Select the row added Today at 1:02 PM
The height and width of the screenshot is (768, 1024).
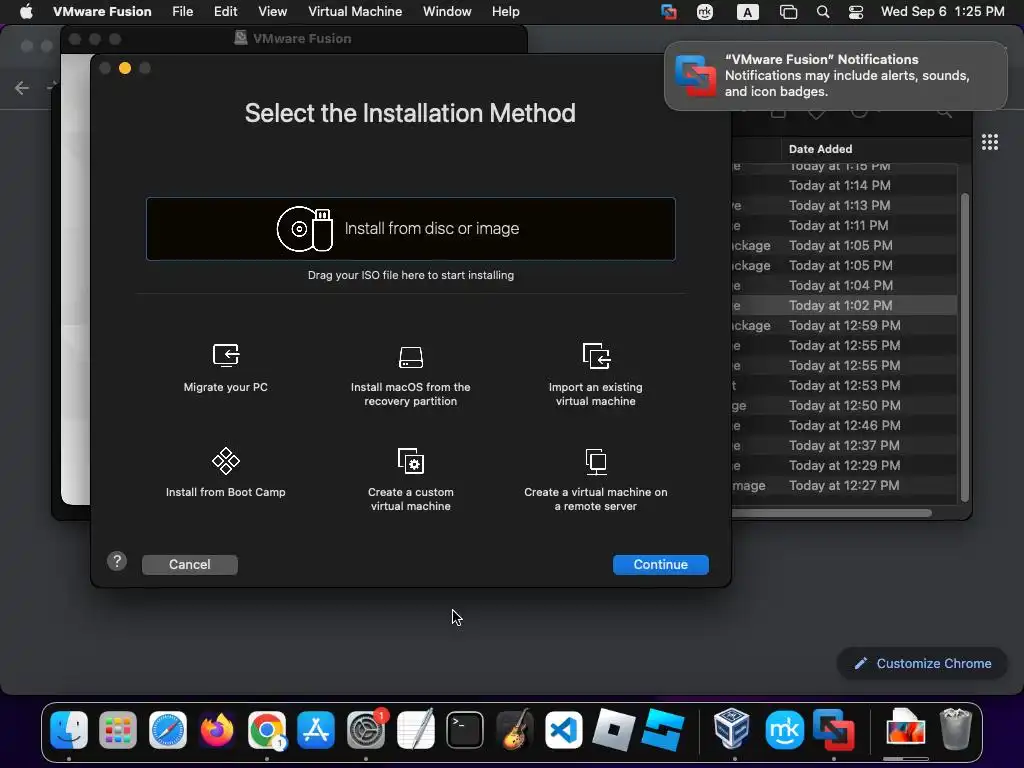844,305
